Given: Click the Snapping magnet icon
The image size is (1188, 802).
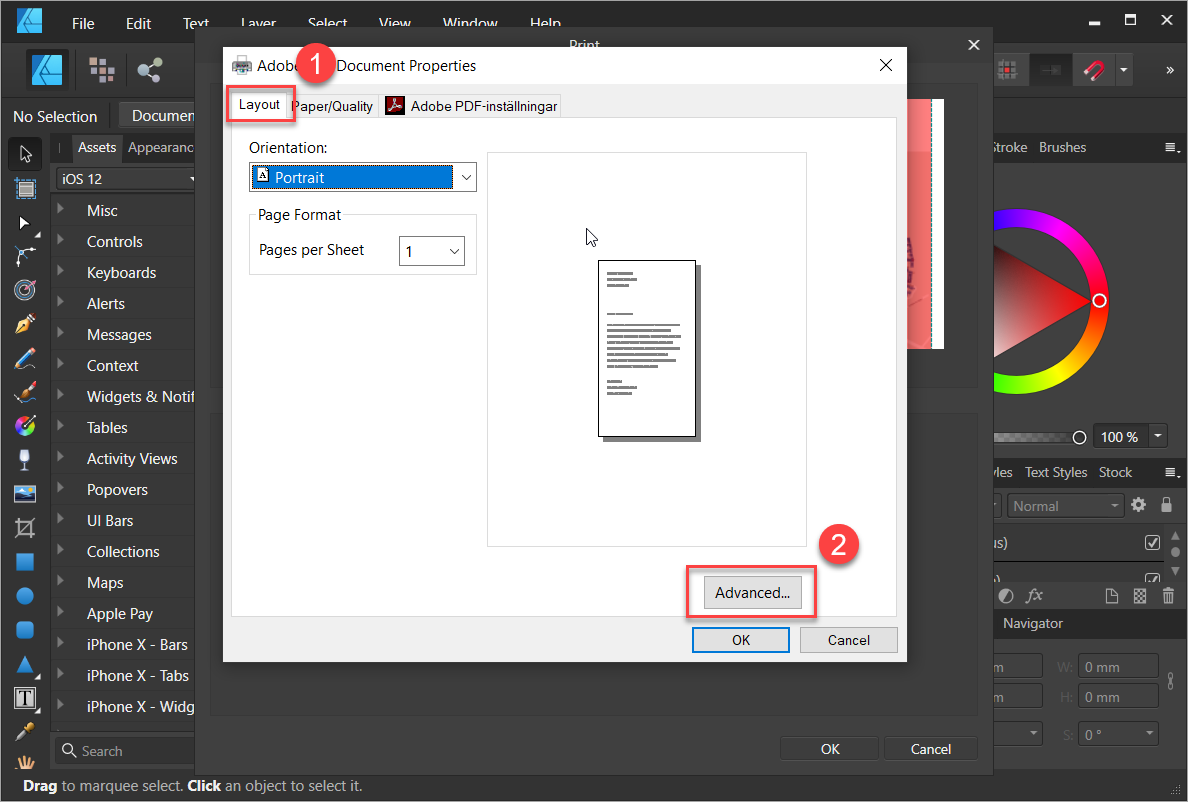Looking at the screenshot, I should pyautogui.click(x=1095, y=70).
